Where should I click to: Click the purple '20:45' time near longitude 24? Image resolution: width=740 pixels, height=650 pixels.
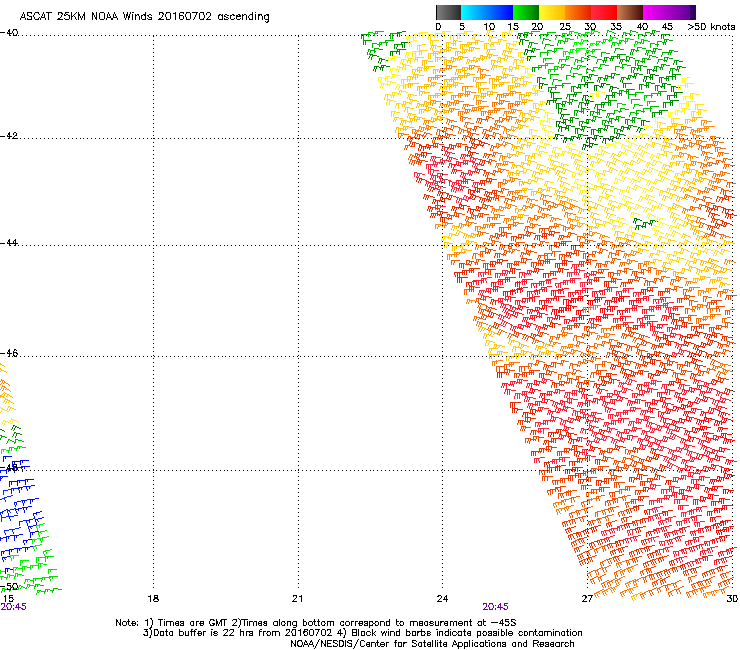pyautogui.click(x=496, y=607)
